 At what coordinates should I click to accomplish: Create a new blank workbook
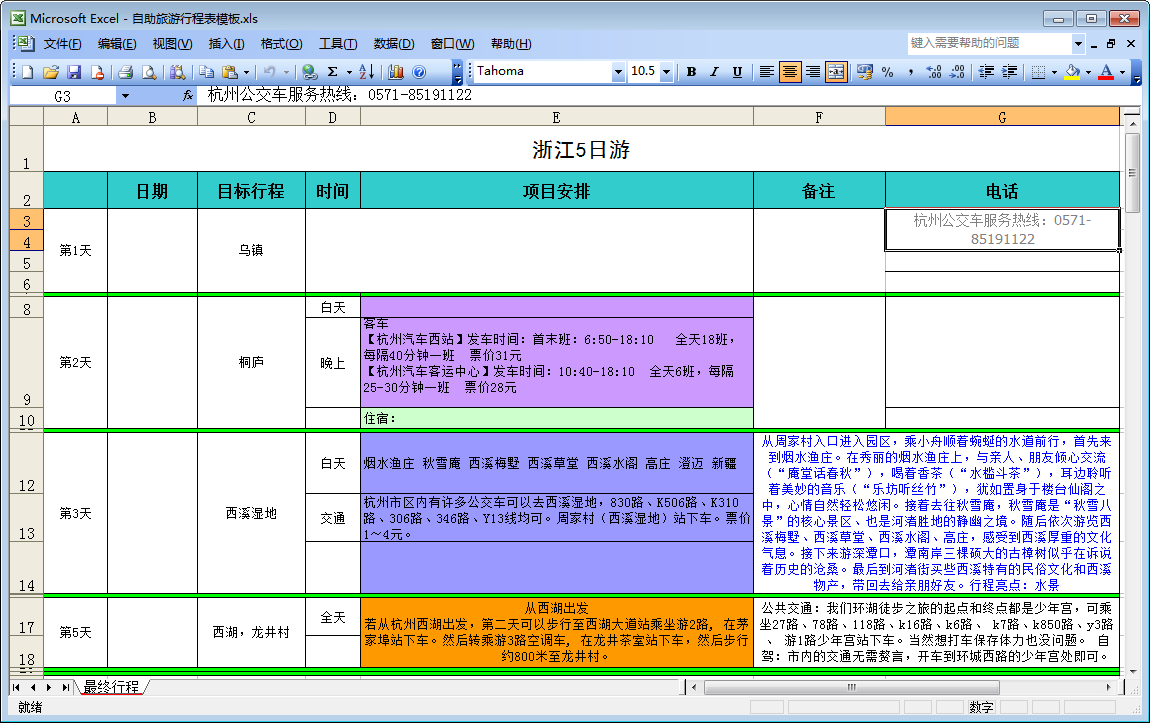pos(28,72)
